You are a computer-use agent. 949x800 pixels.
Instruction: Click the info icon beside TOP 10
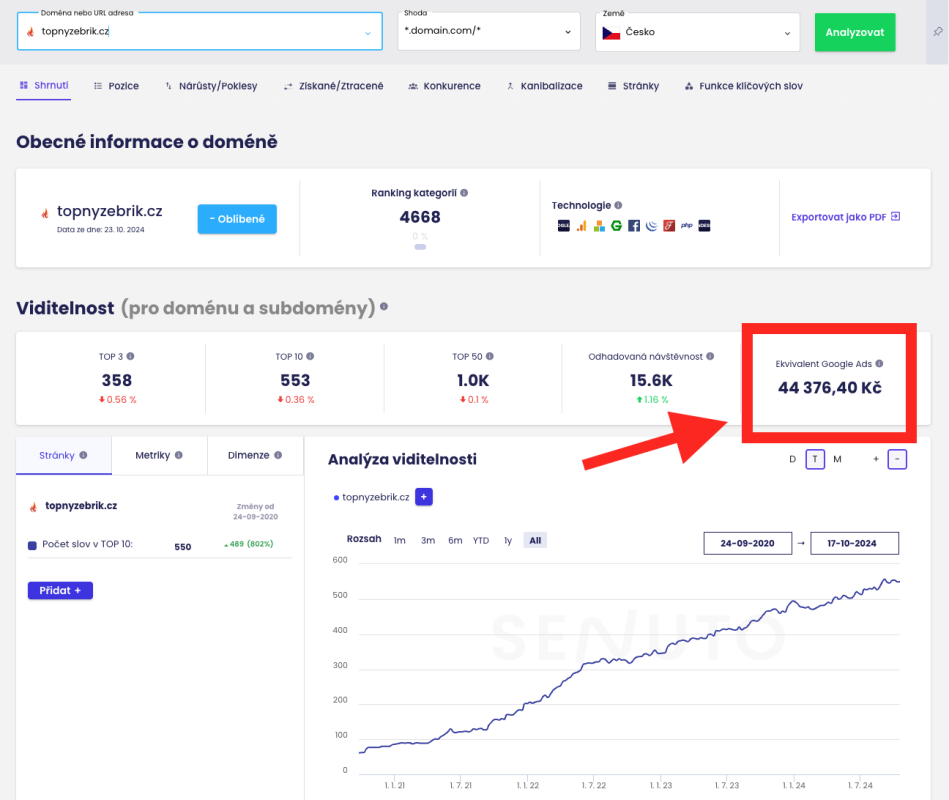point(310,356)
